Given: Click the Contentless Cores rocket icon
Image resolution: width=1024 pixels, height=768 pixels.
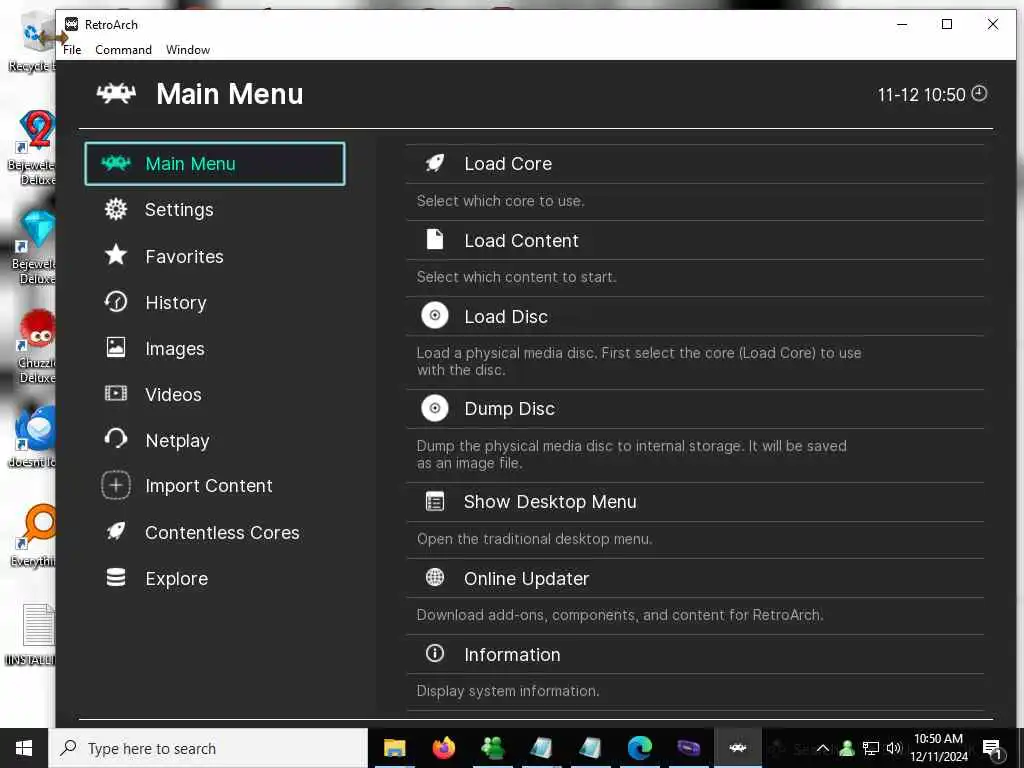Looking at the screenshot, I should click(x=116, y=532).
